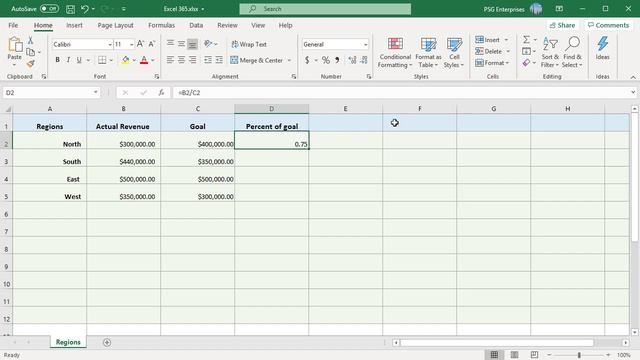The image size is (640, 360).
Task: Switch to Page Break Preview in status bar
Action: [x=534, y=355]
